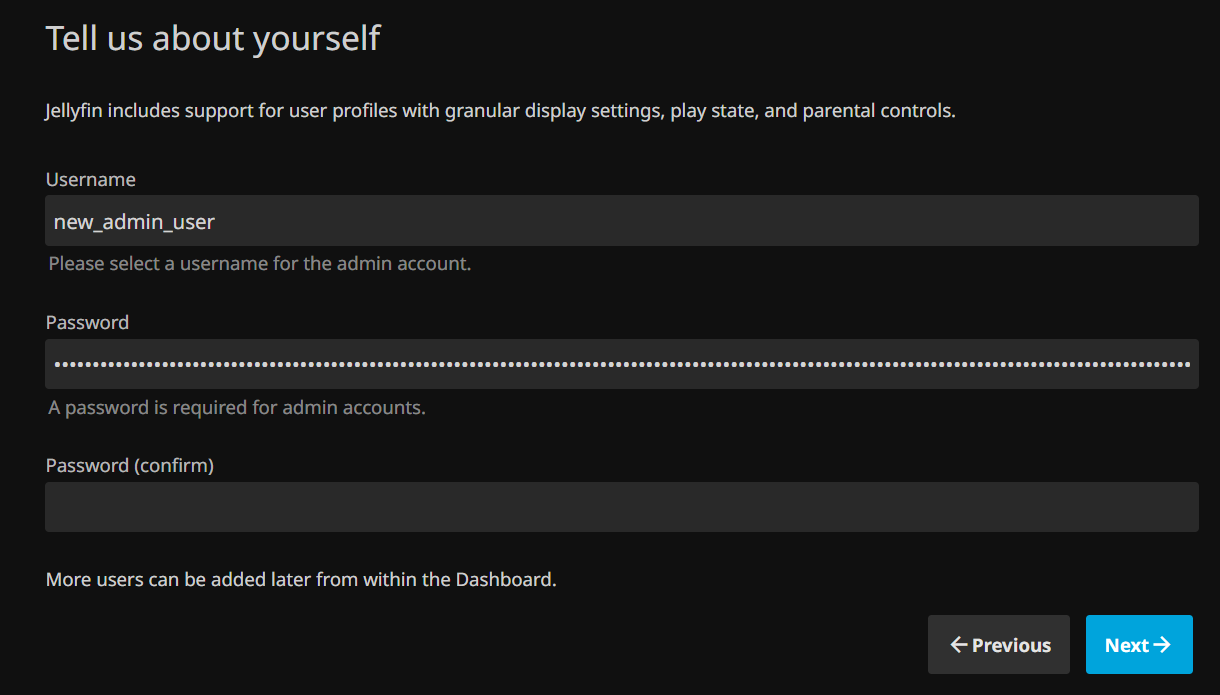Viewport: 1220px width, 695px height.
Task: Select the empty Password (confirm) field
Action: pos(620,507)
